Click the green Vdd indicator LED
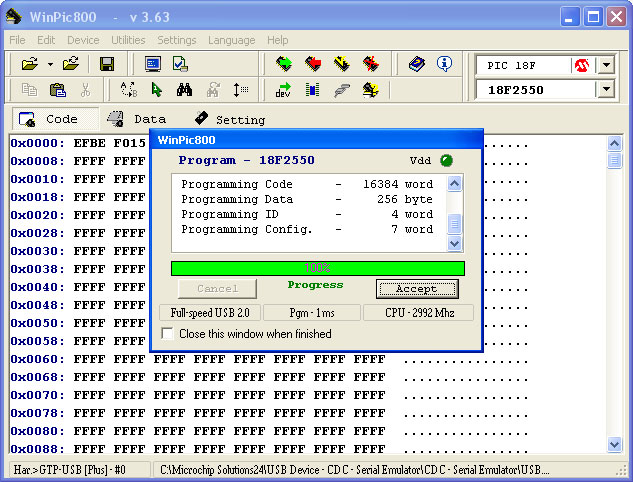Screen dimensions: 633x482 tap(446, 160)
